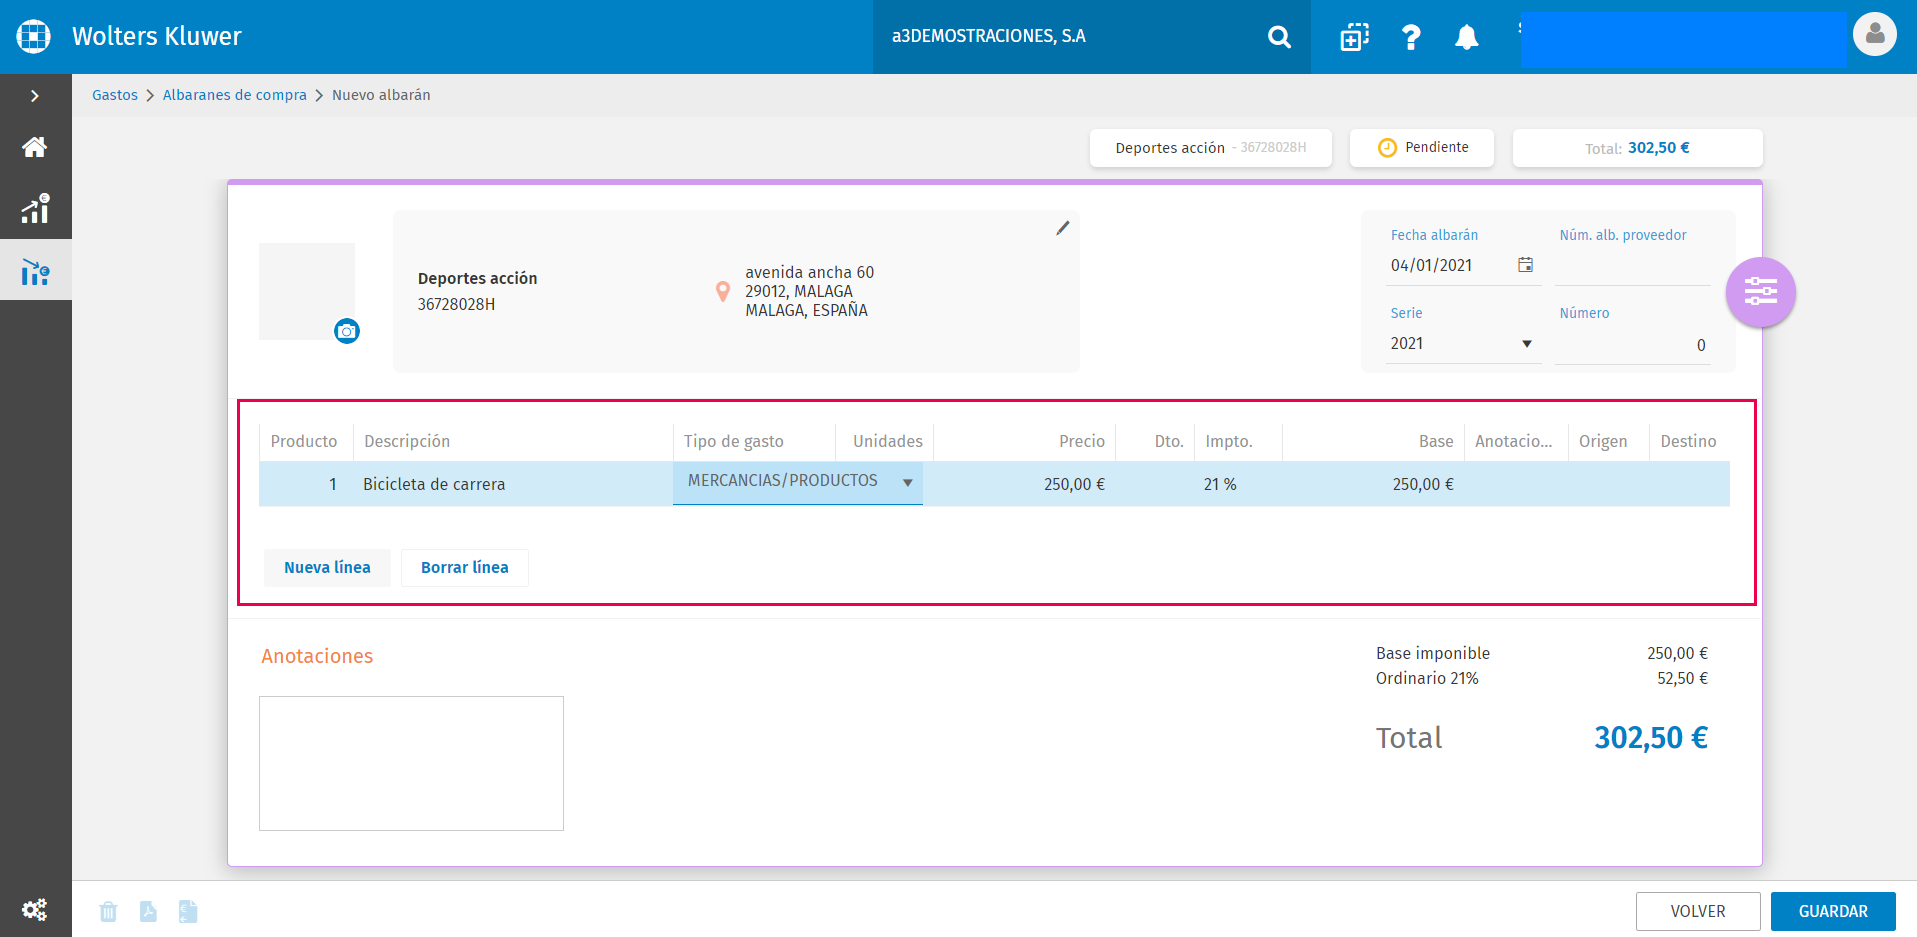Image resolution: width=1917 pixels, height=937 pixels.
Task: Open the purple options sliders button
Action: click(1760, 292)
